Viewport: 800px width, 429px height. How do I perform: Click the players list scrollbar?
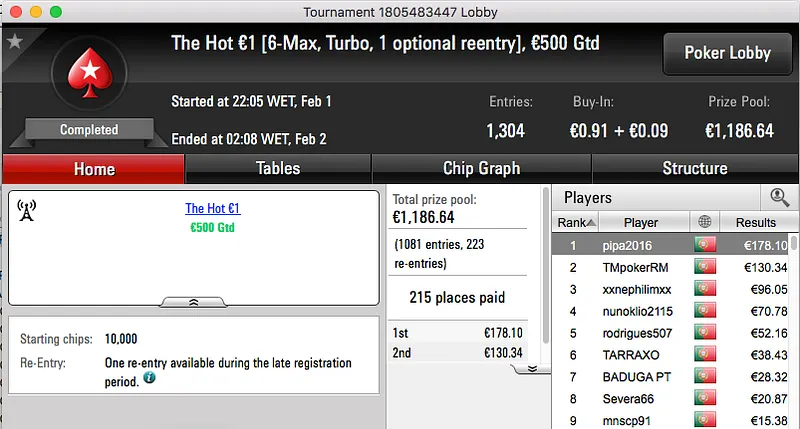click(x=794, y=330)
